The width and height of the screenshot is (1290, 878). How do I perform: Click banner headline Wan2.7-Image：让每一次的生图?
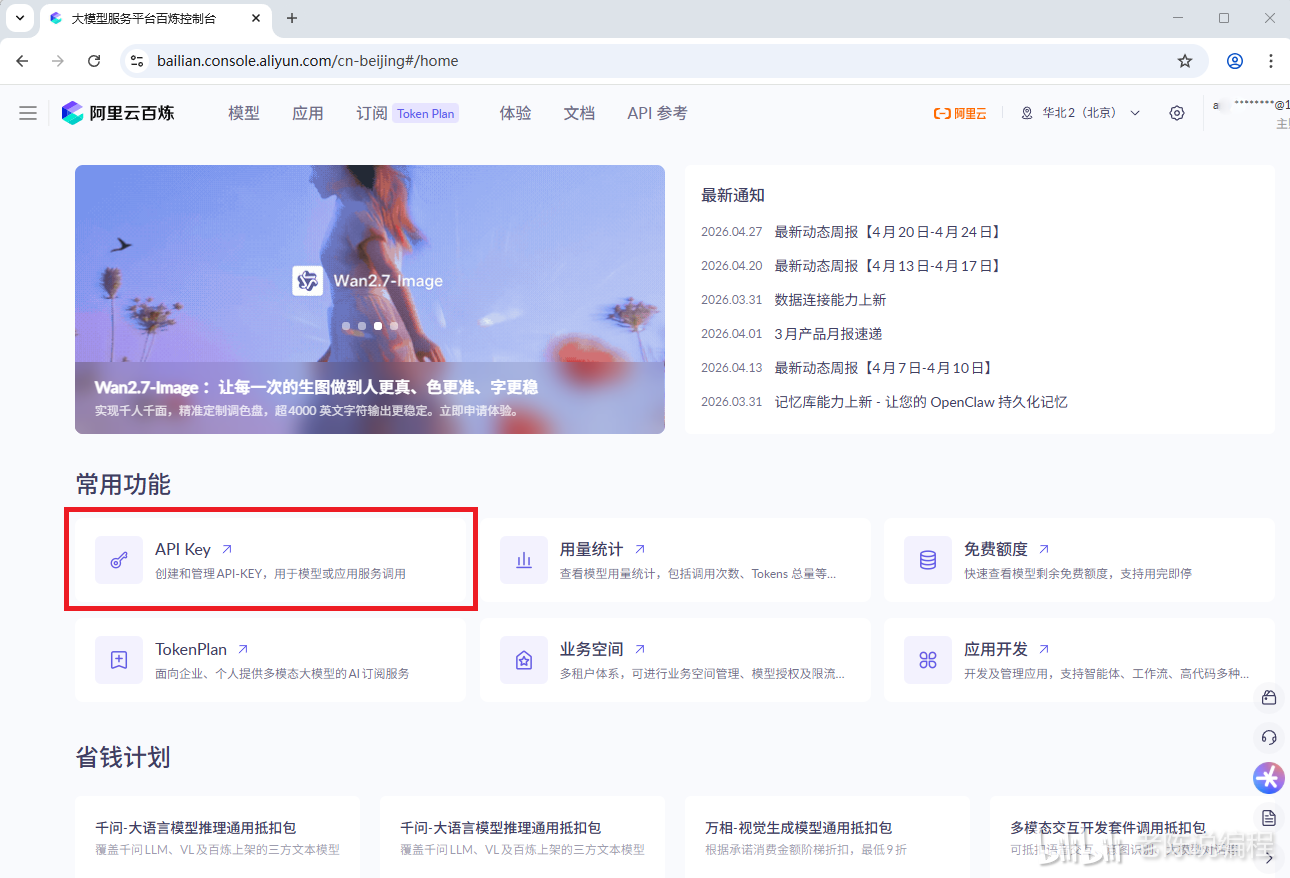pyautogui.click(x=317, y=387)
